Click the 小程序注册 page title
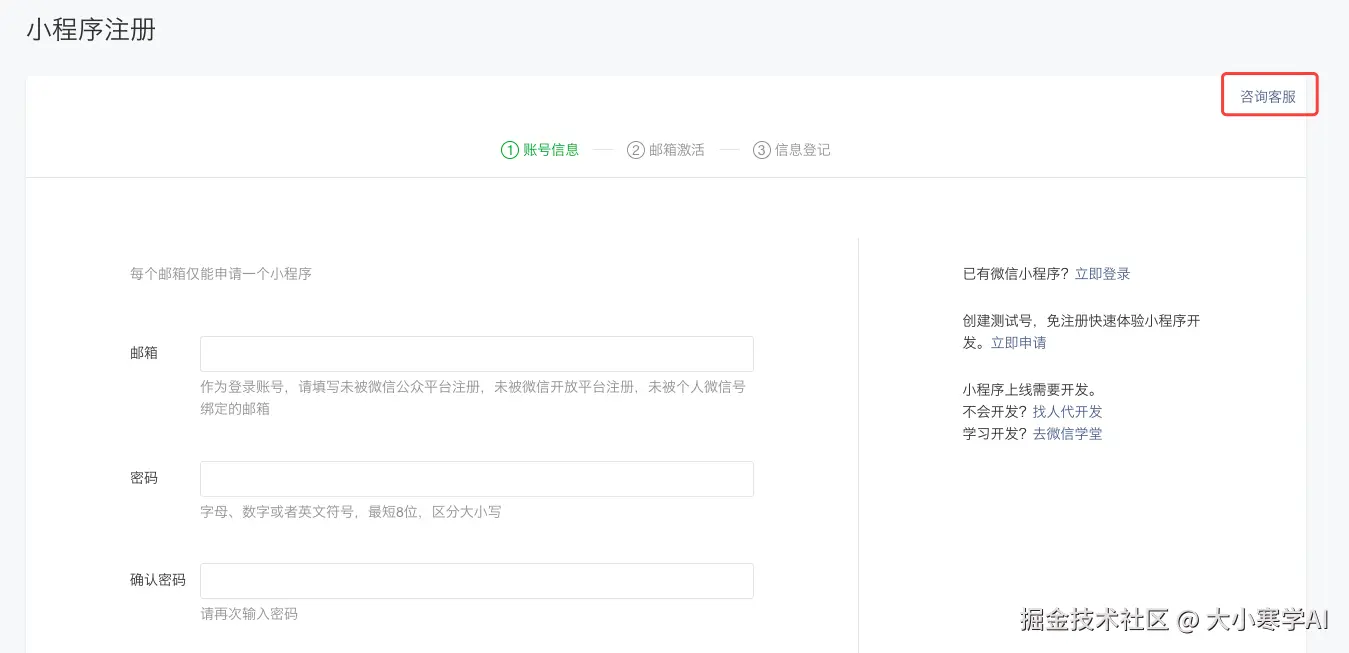This screenshot has height=653, width=1349. point(91,29)
